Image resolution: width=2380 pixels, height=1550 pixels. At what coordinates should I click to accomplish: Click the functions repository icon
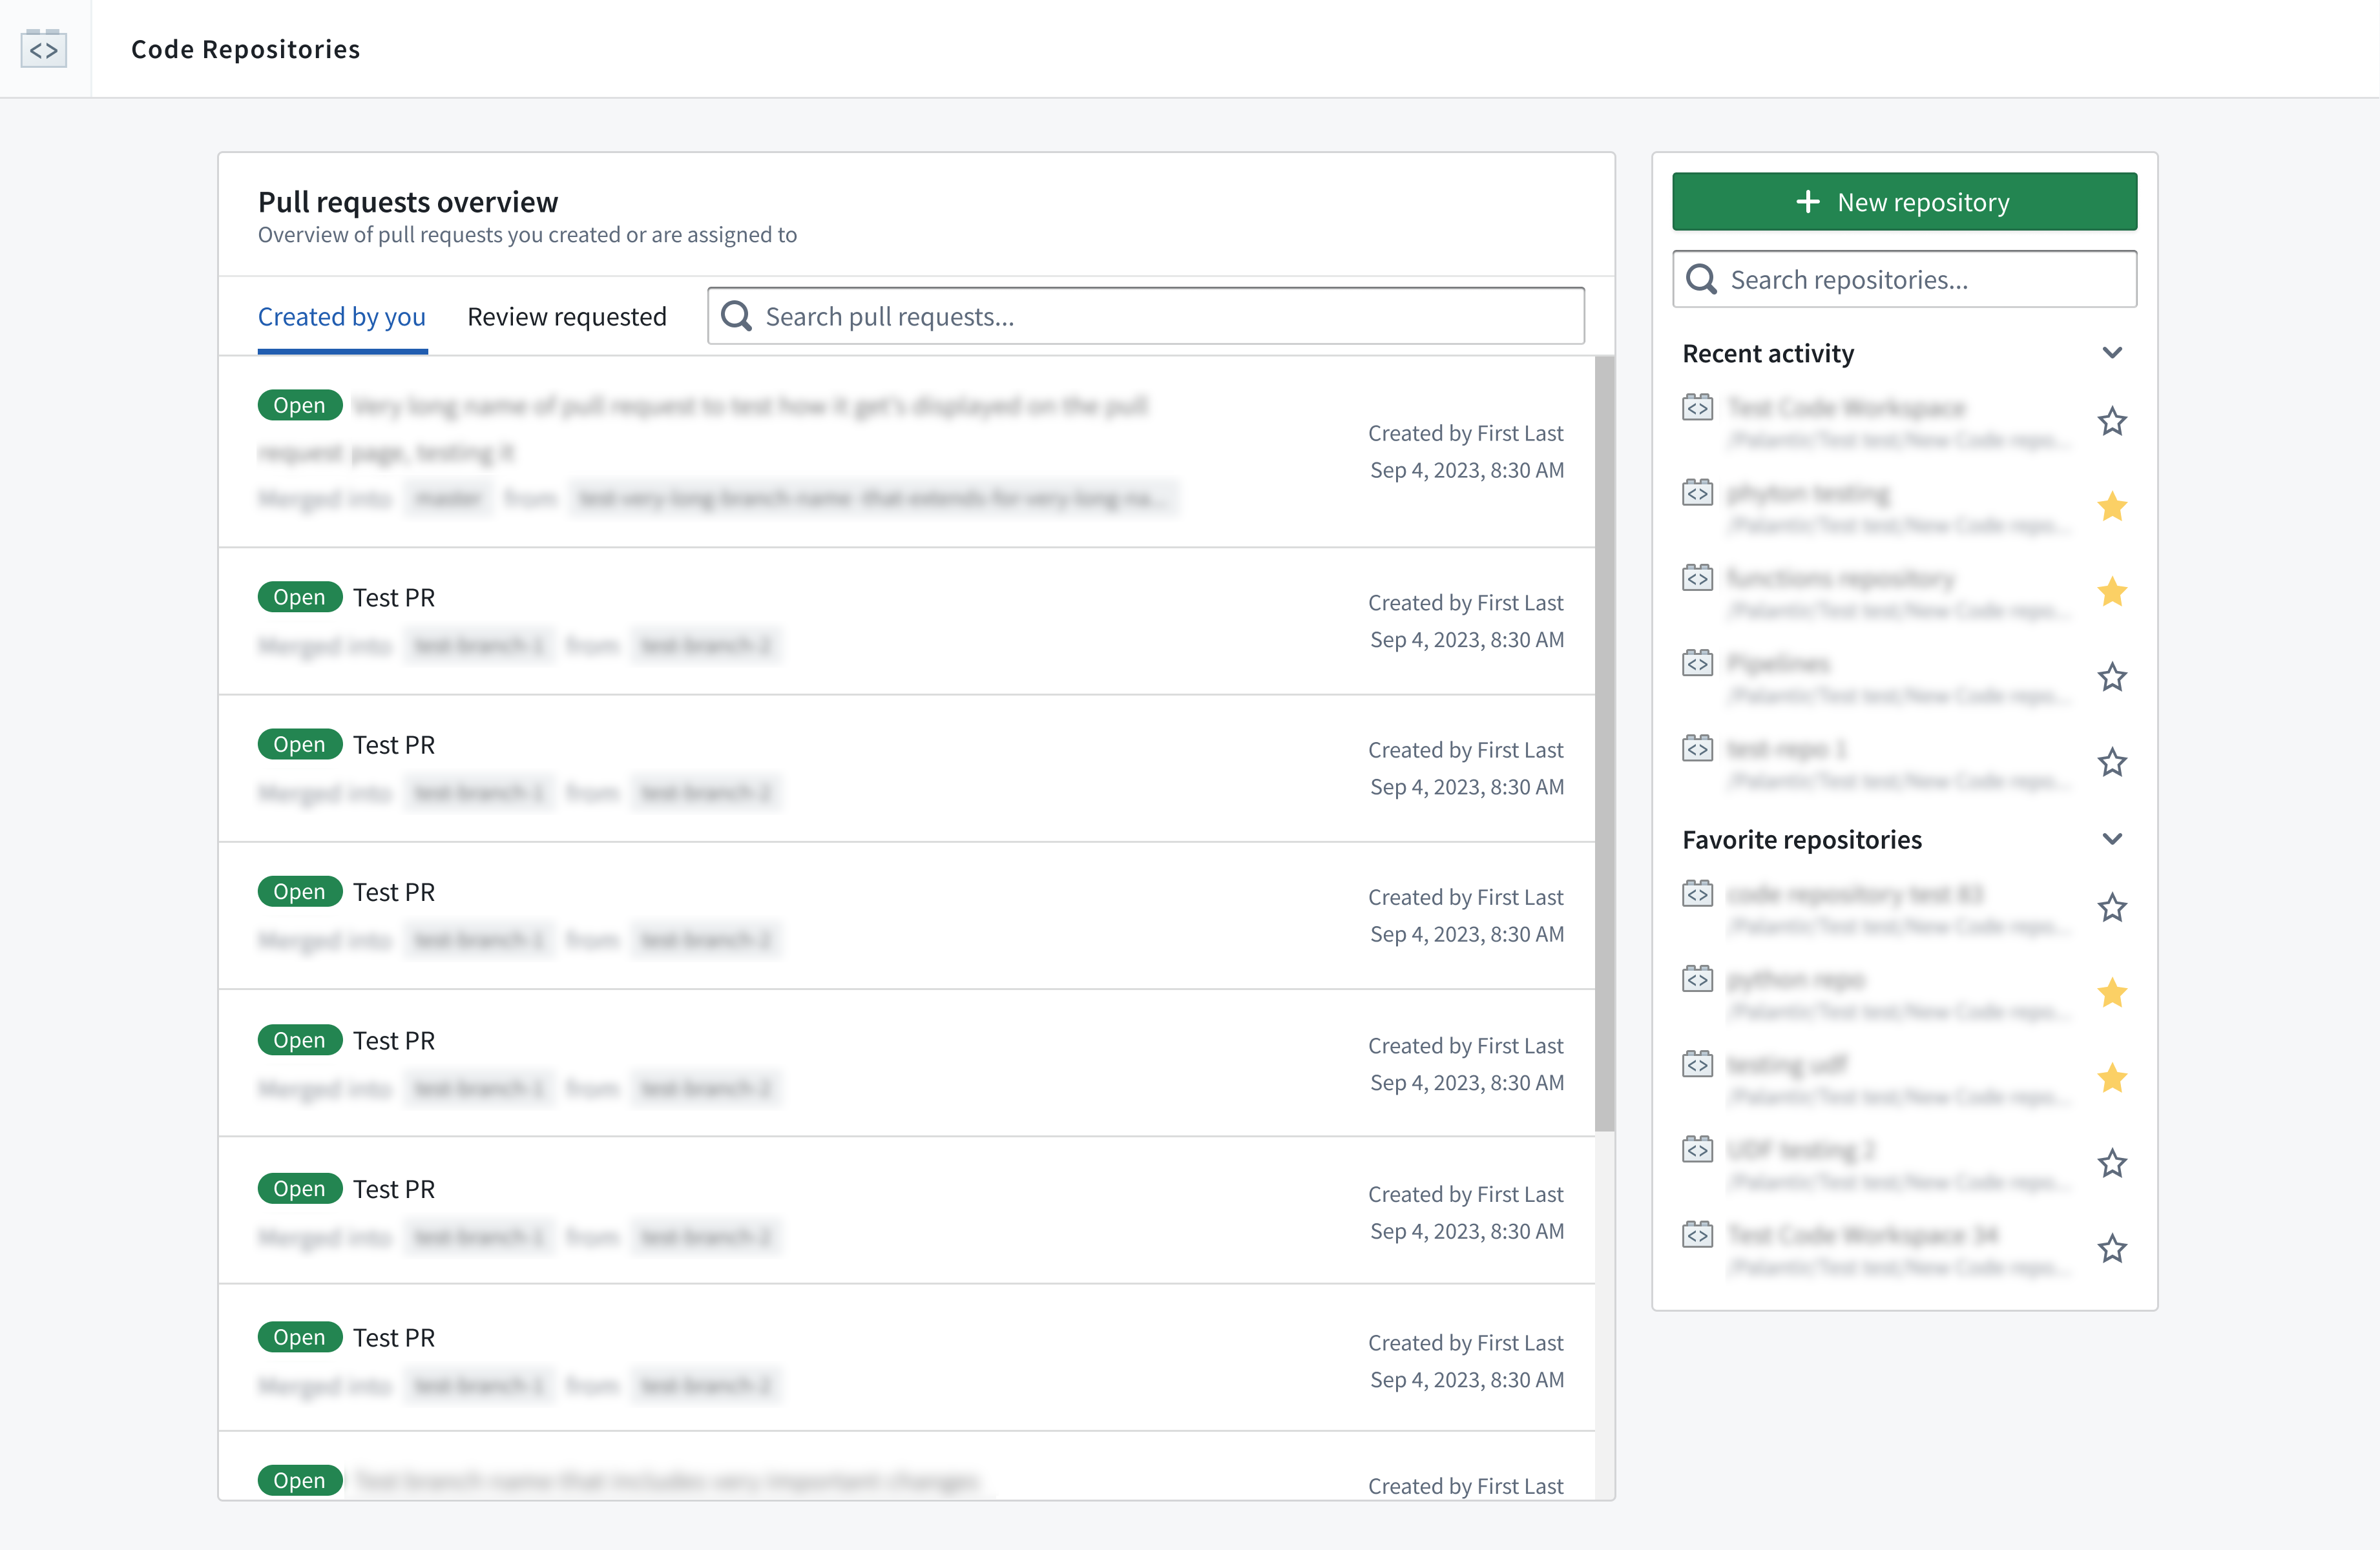click(x=1697, y=577)
